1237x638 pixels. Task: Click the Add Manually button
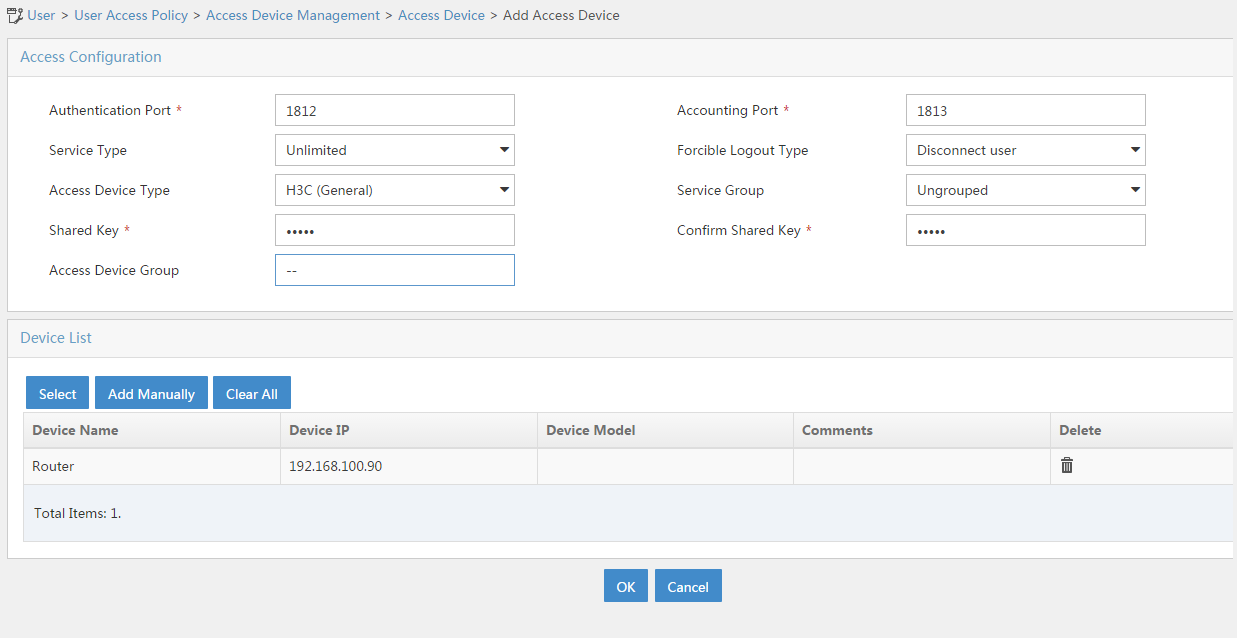pos(151,392)
